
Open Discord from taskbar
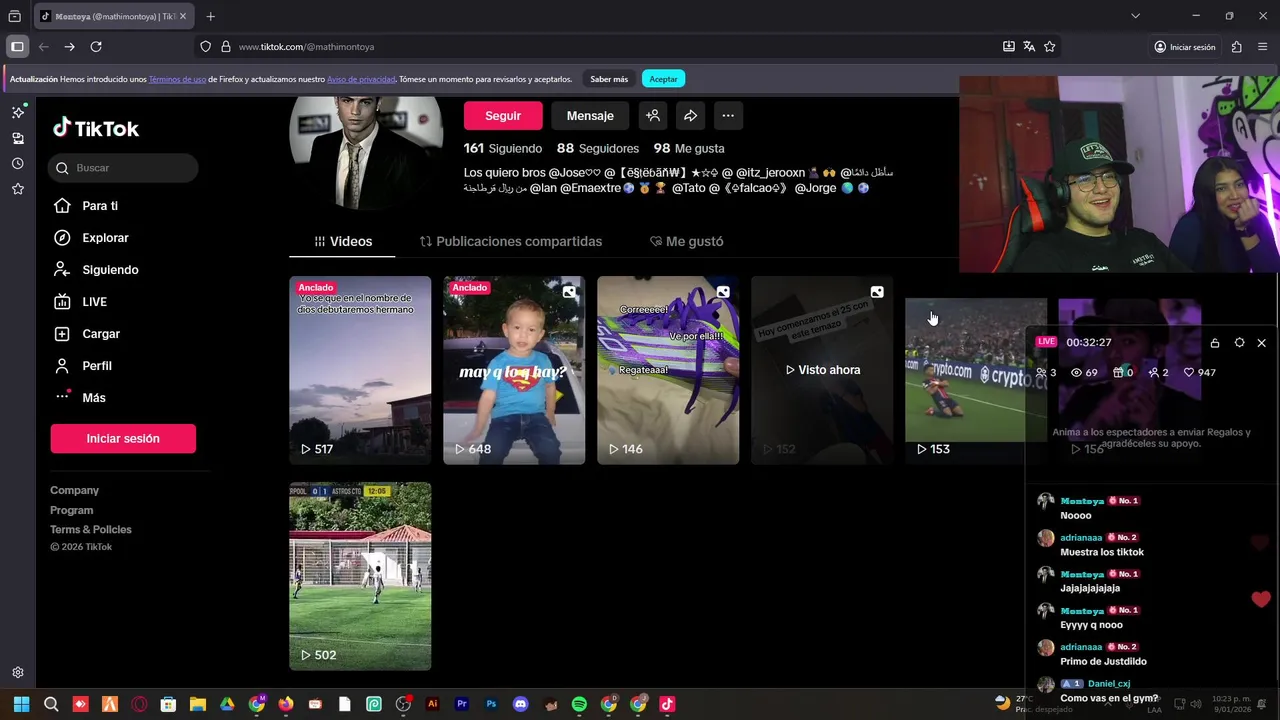click(x=520, y=704)
